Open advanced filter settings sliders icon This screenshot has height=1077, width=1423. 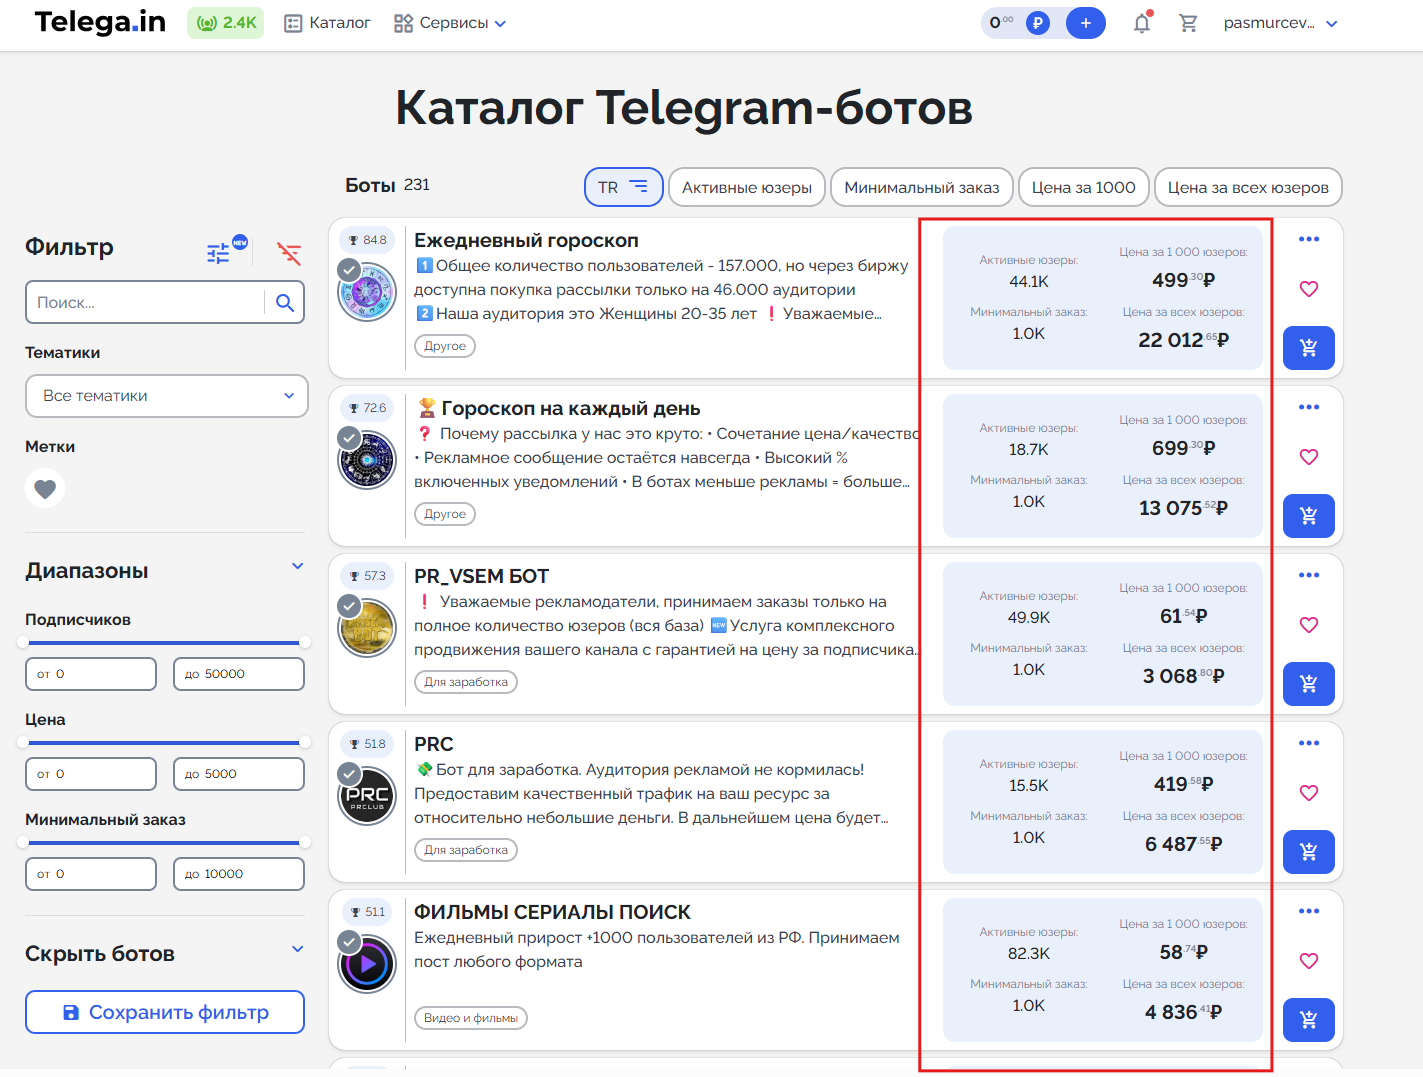click(218, 254)
